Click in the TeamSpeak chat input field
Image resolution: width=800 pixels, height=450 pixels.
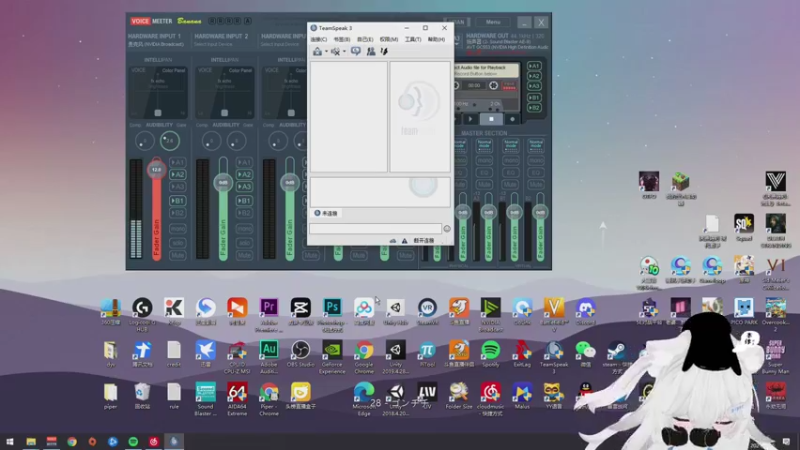coord(376,229)
